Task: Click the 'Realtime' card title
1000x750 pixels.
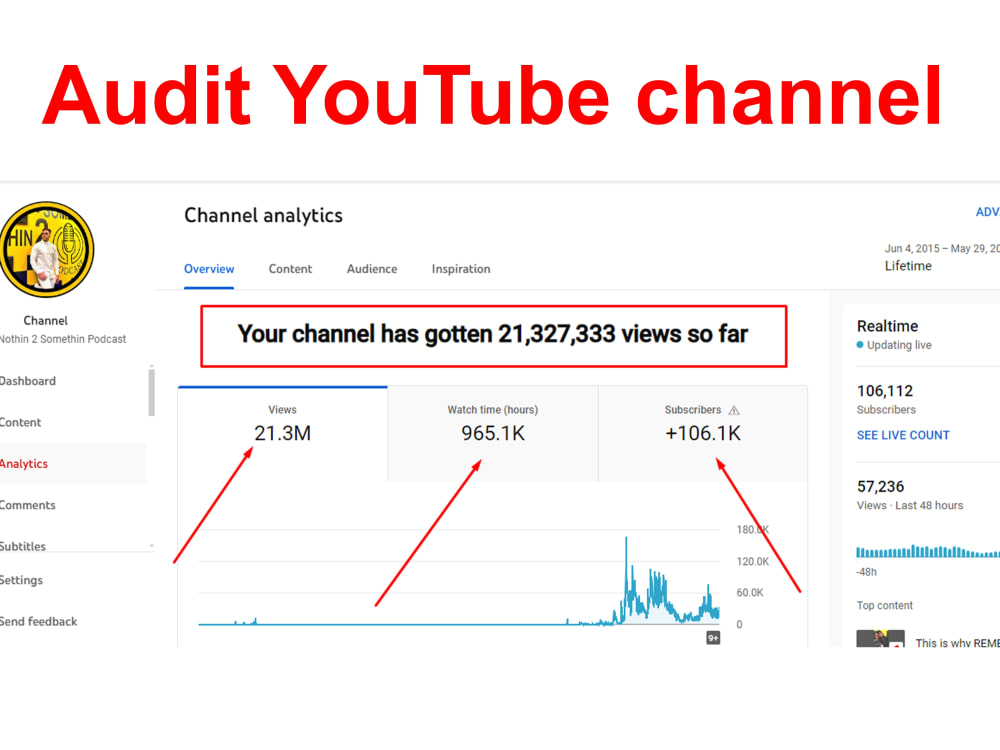Action: tap(887, 326)
